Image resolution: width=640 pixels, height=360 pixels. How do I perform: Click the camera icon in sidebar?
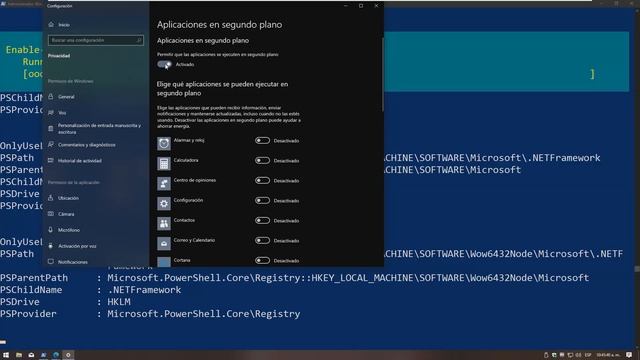(x=51, y=214)
